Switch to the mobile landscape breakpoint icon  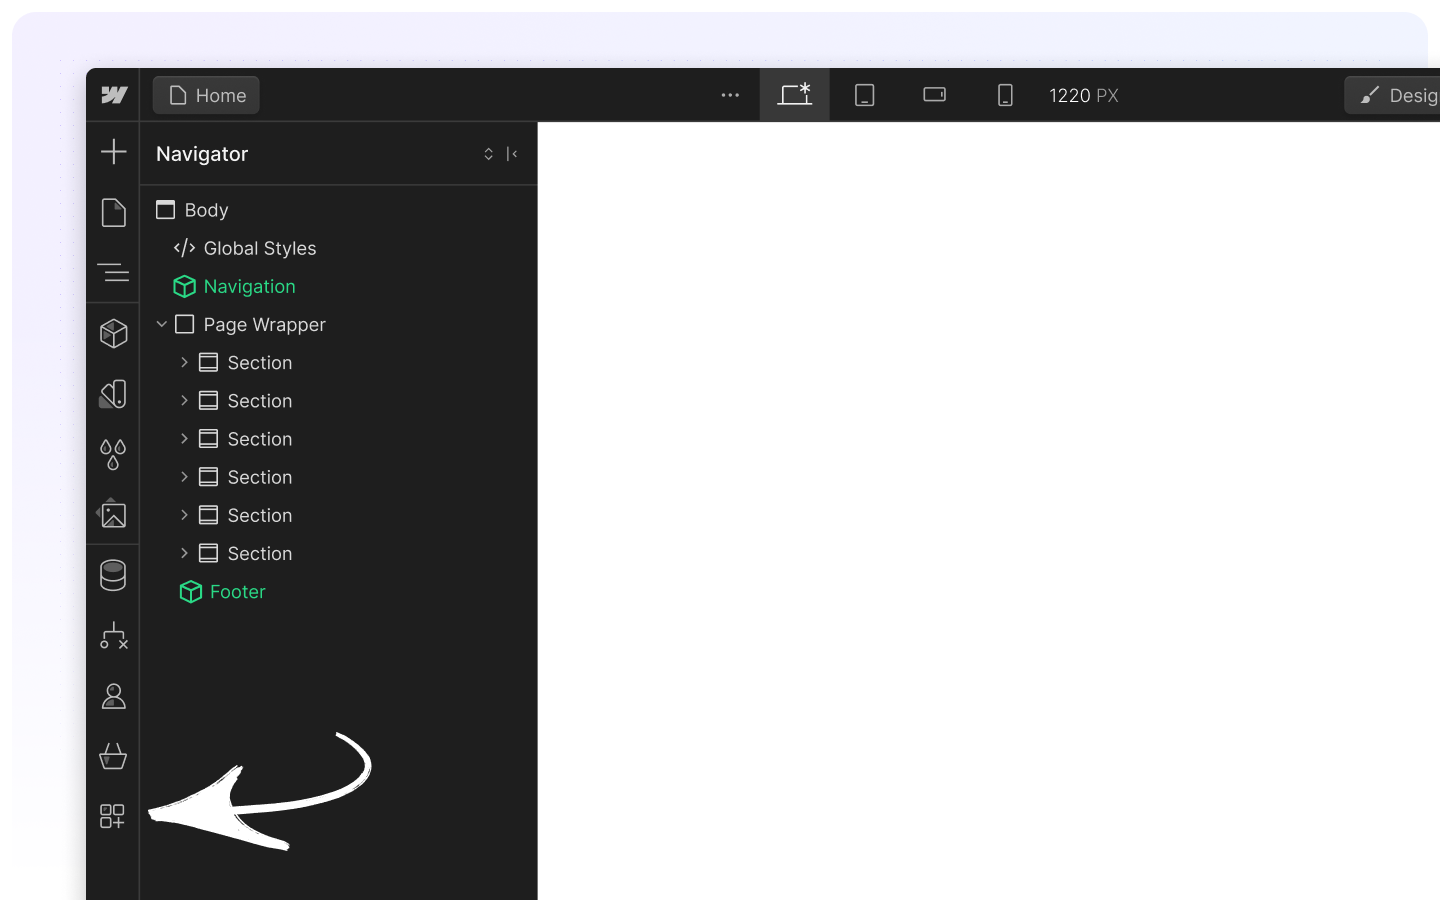coord(935,95)
